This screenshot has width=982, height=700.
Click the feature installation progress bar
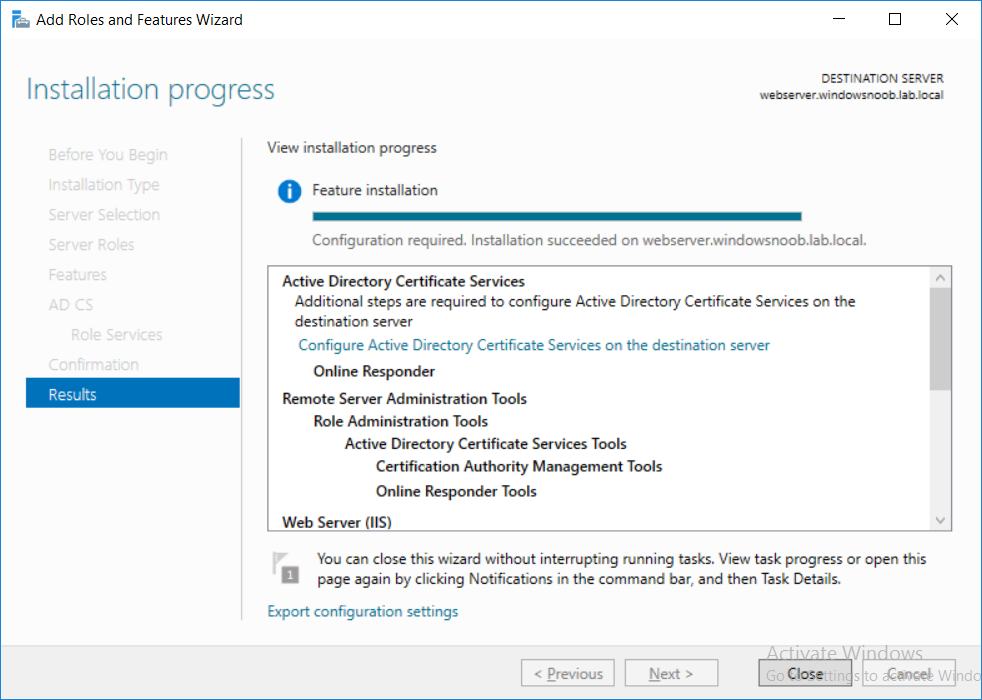[557, 217]
